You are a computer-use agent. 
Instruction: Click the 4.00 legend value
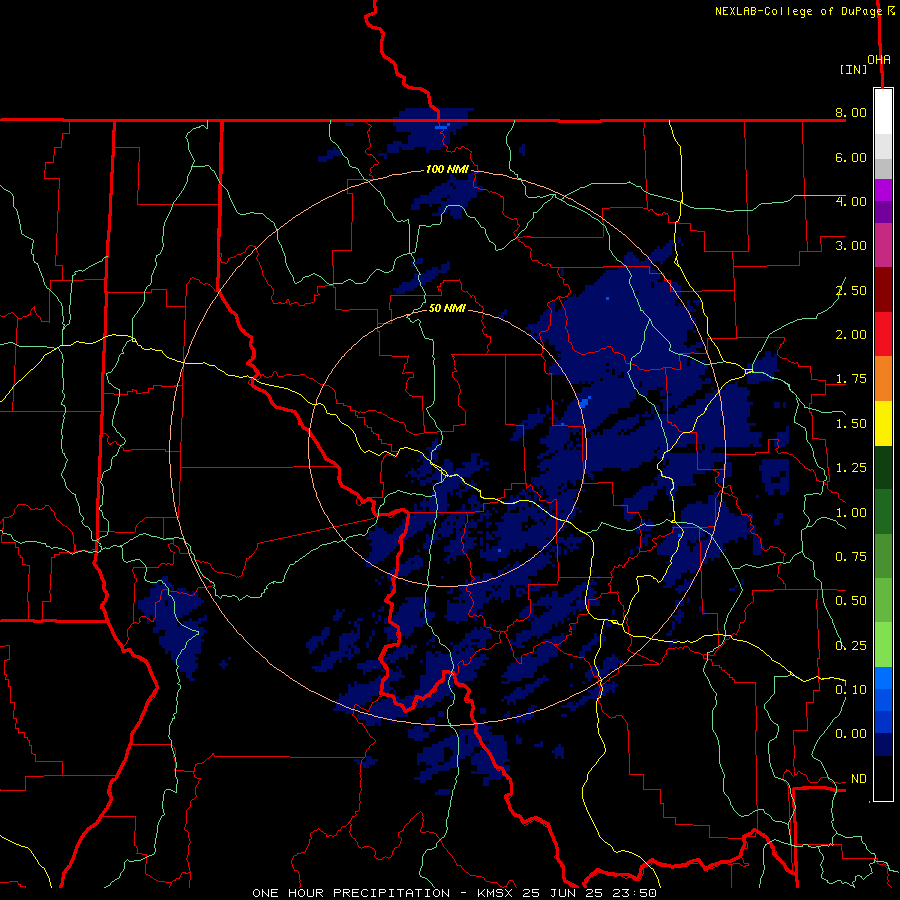851,201
